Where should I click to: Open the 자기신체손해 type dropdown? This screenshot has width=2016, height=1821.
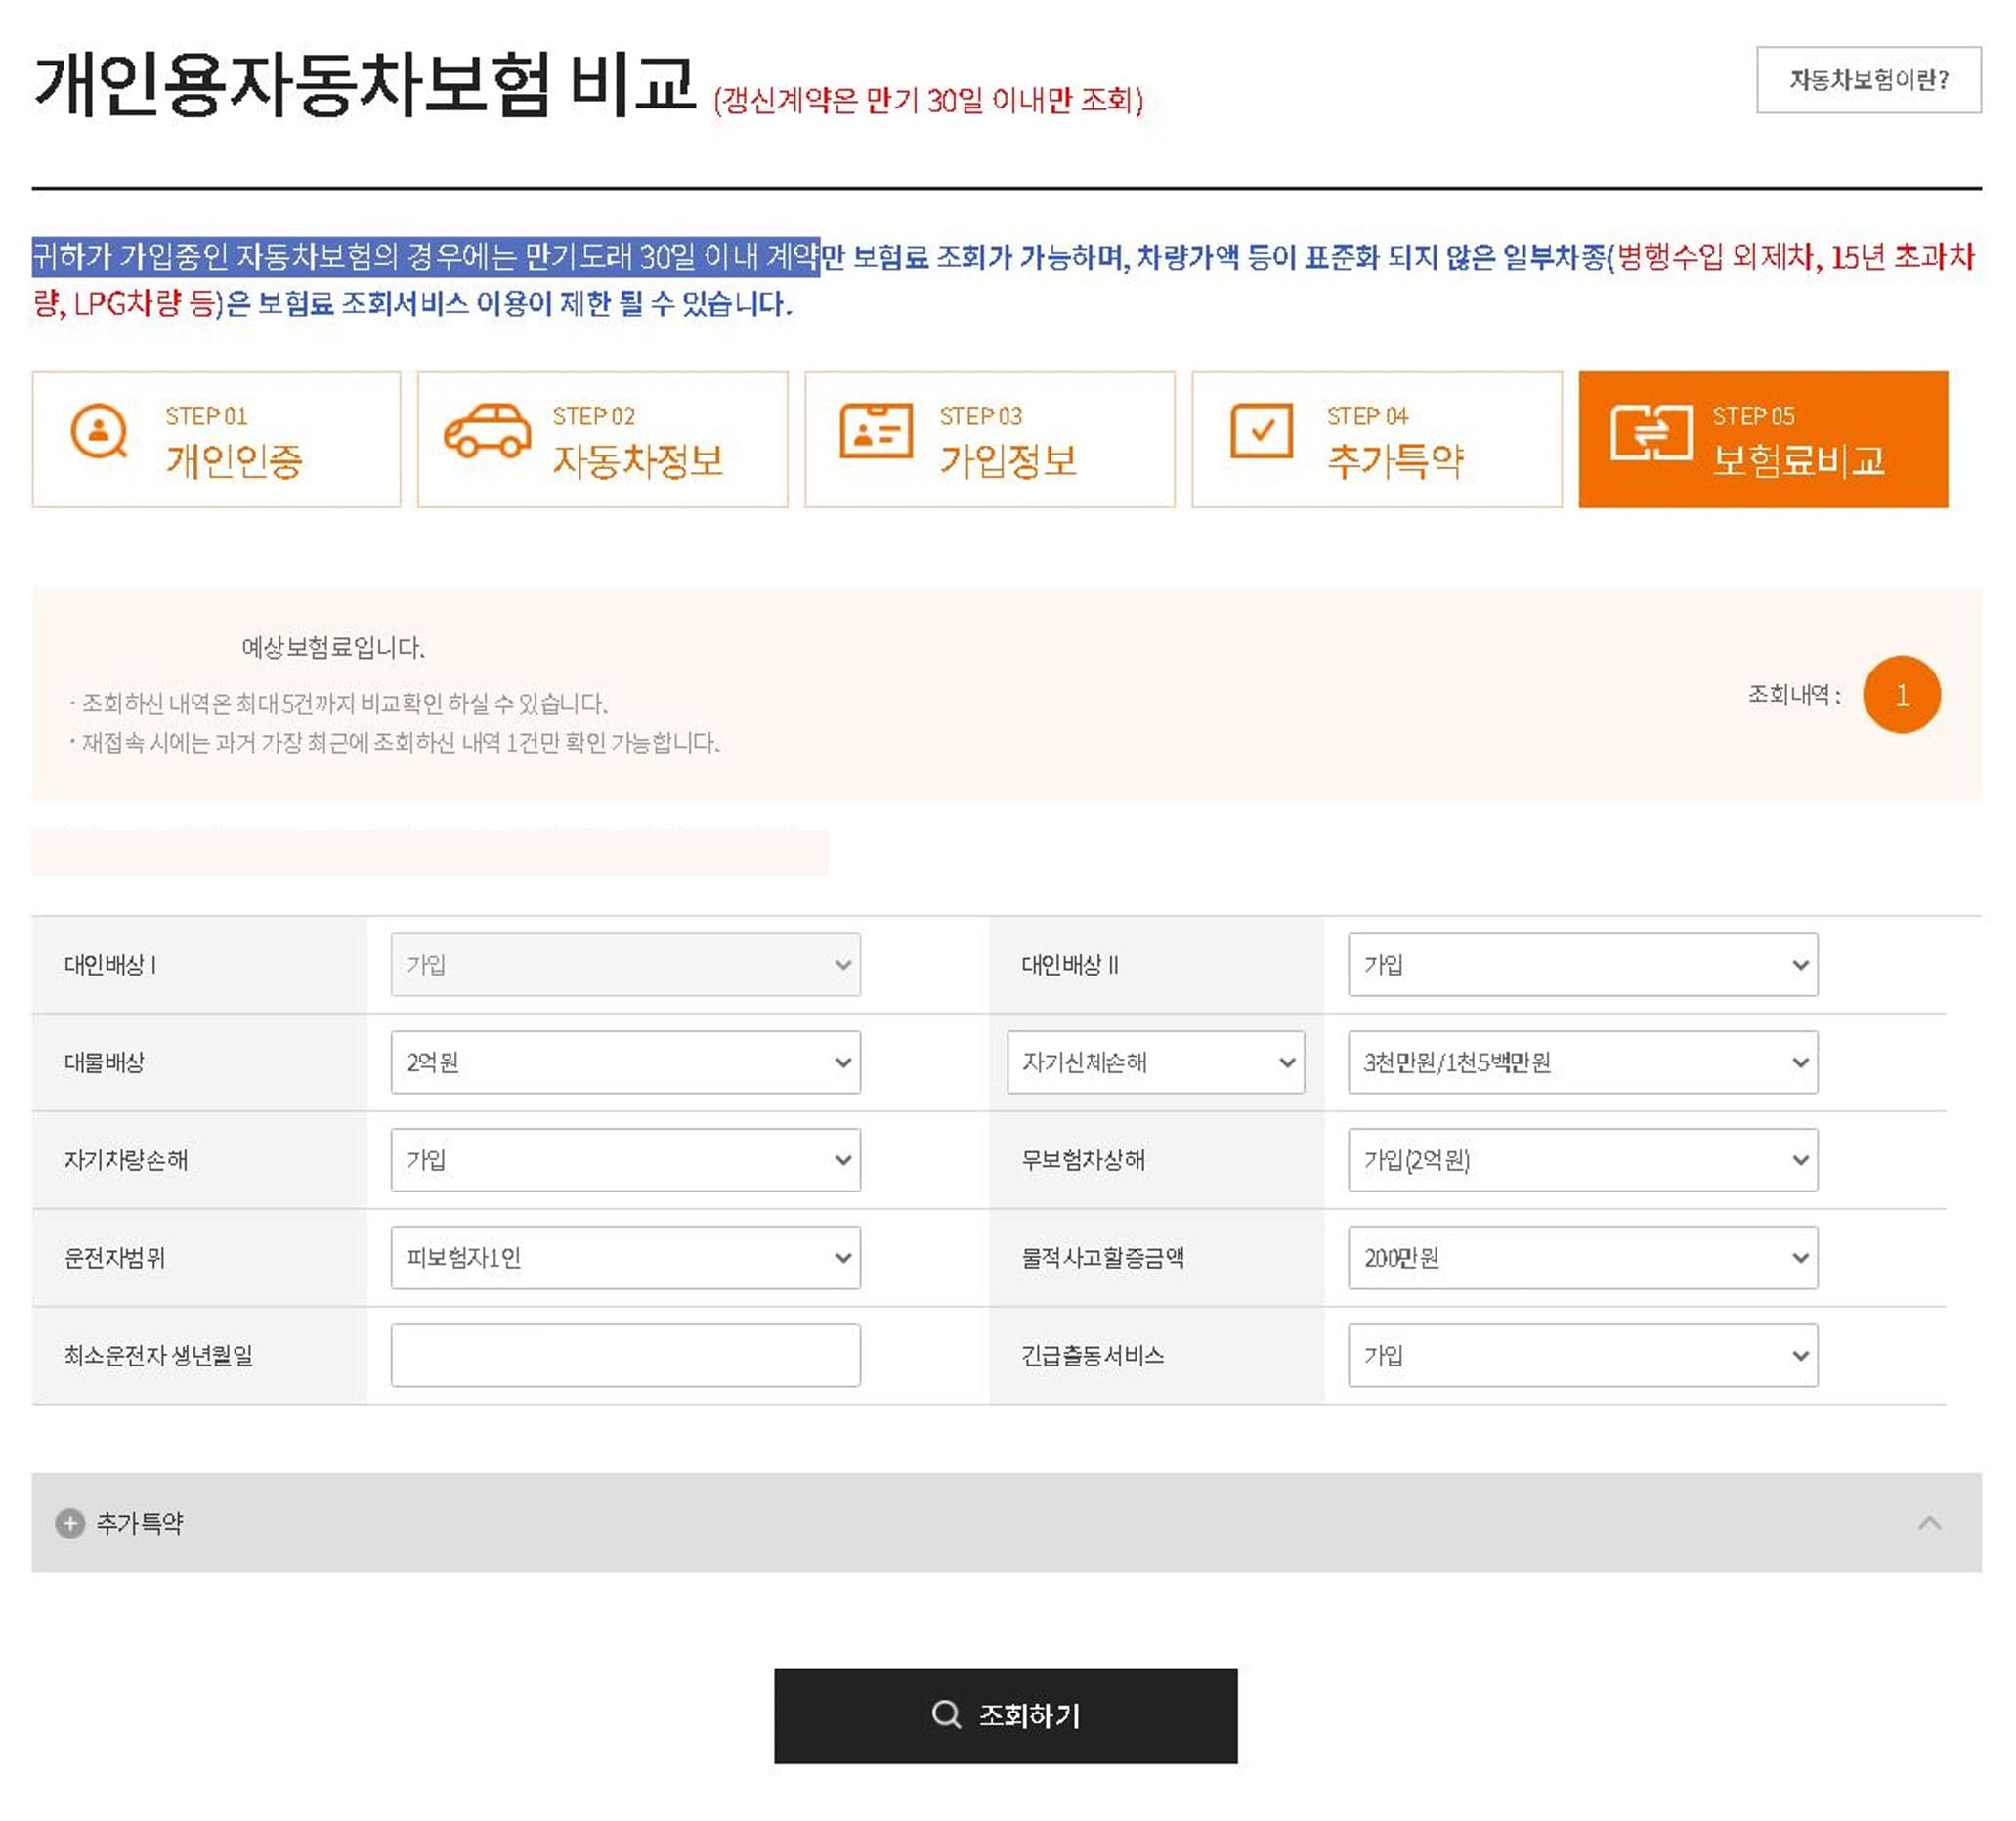coord(1156,1062)
